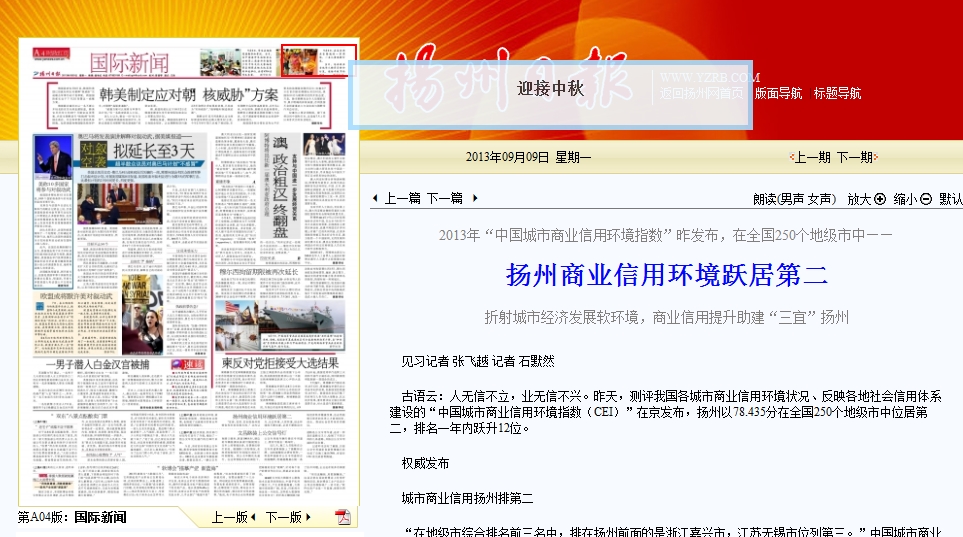This screenshot has width=963, height=537.
Task: Open the next issue 下一期
Action: (854, 157)
